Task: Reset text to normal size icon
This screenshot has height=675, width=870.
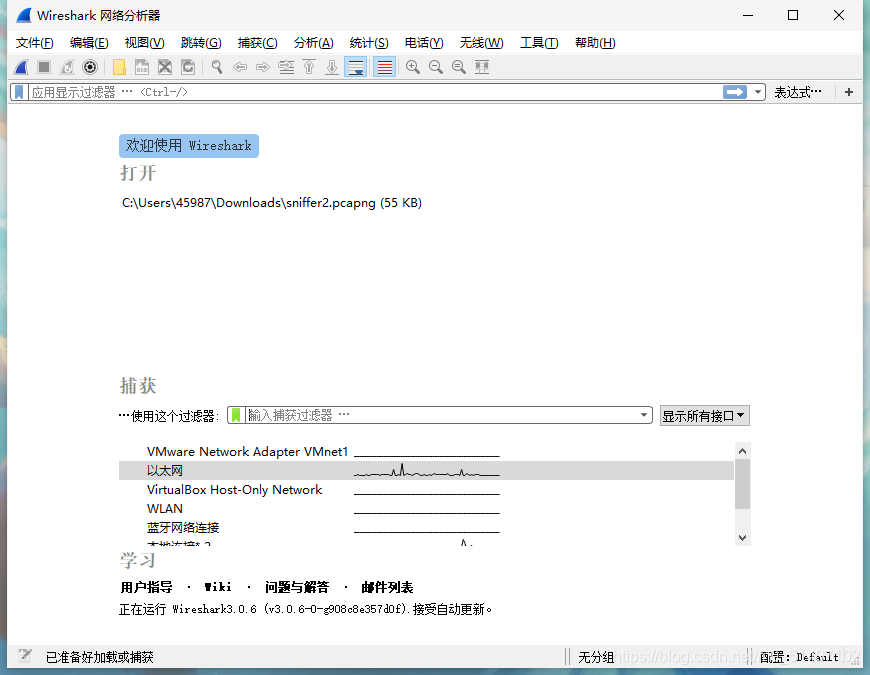Action: pos(459,68)
